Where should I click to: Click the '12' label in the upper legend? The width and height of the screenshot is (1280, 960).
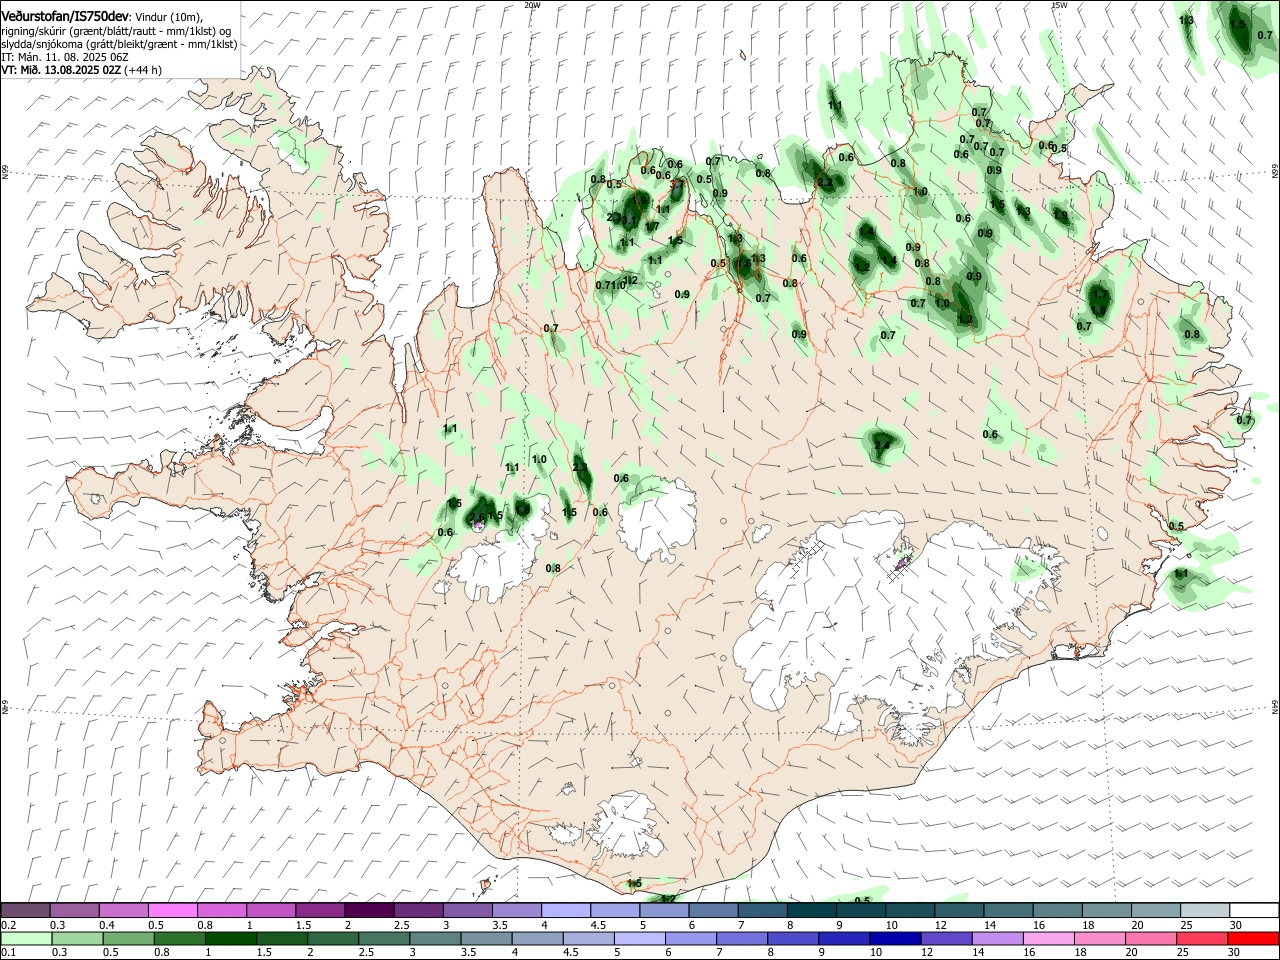coord(940,925)
